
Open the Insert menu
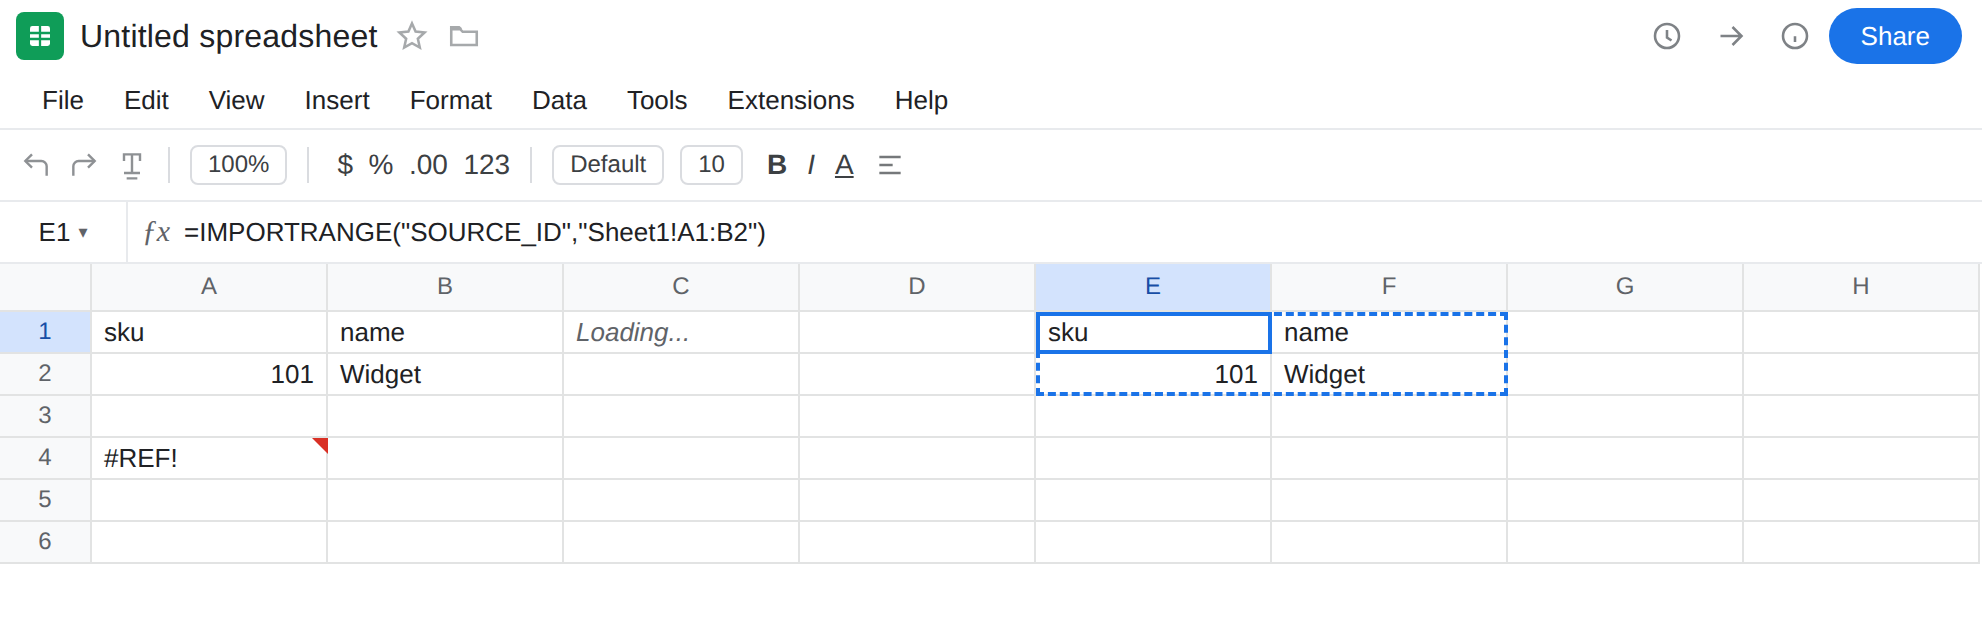[337, 101]
